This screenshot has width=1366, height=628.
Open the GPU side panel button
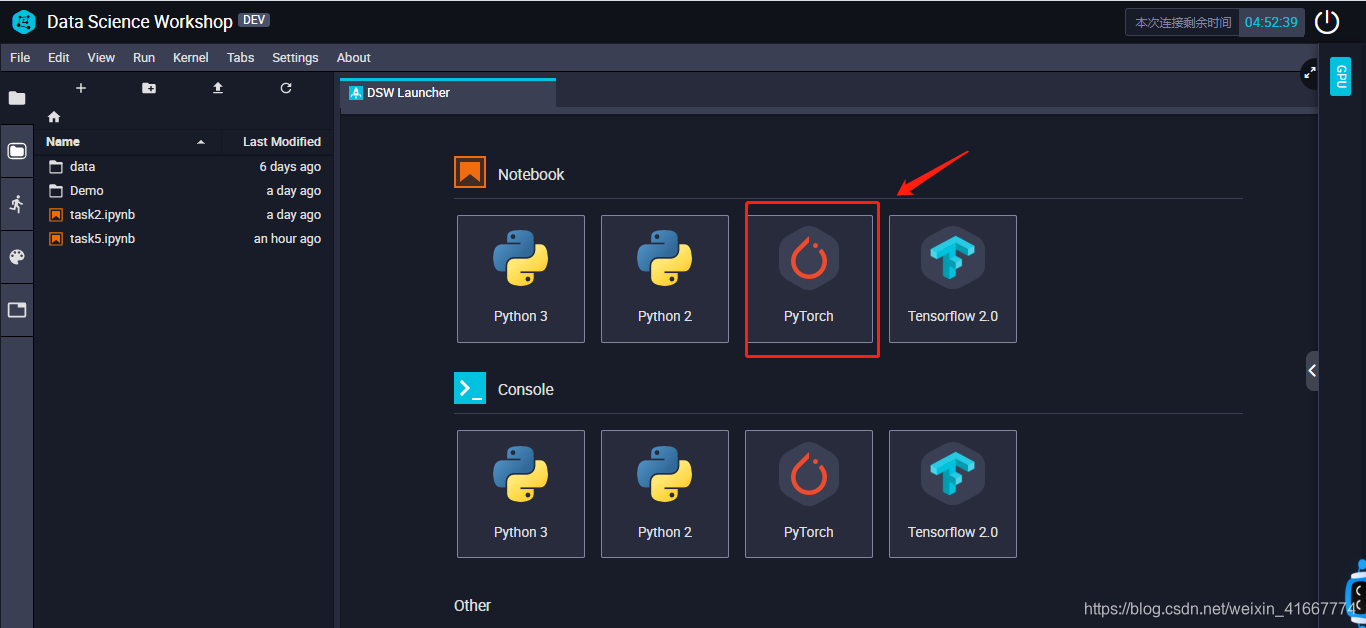point(1340,77)
